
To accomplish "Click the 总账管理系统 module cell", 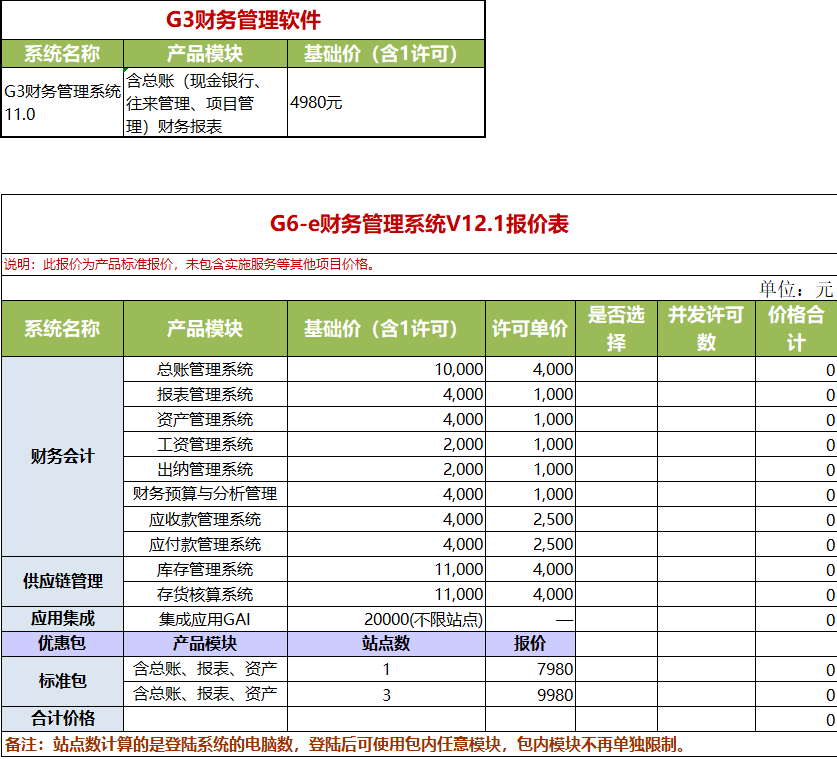I will 206,369.
